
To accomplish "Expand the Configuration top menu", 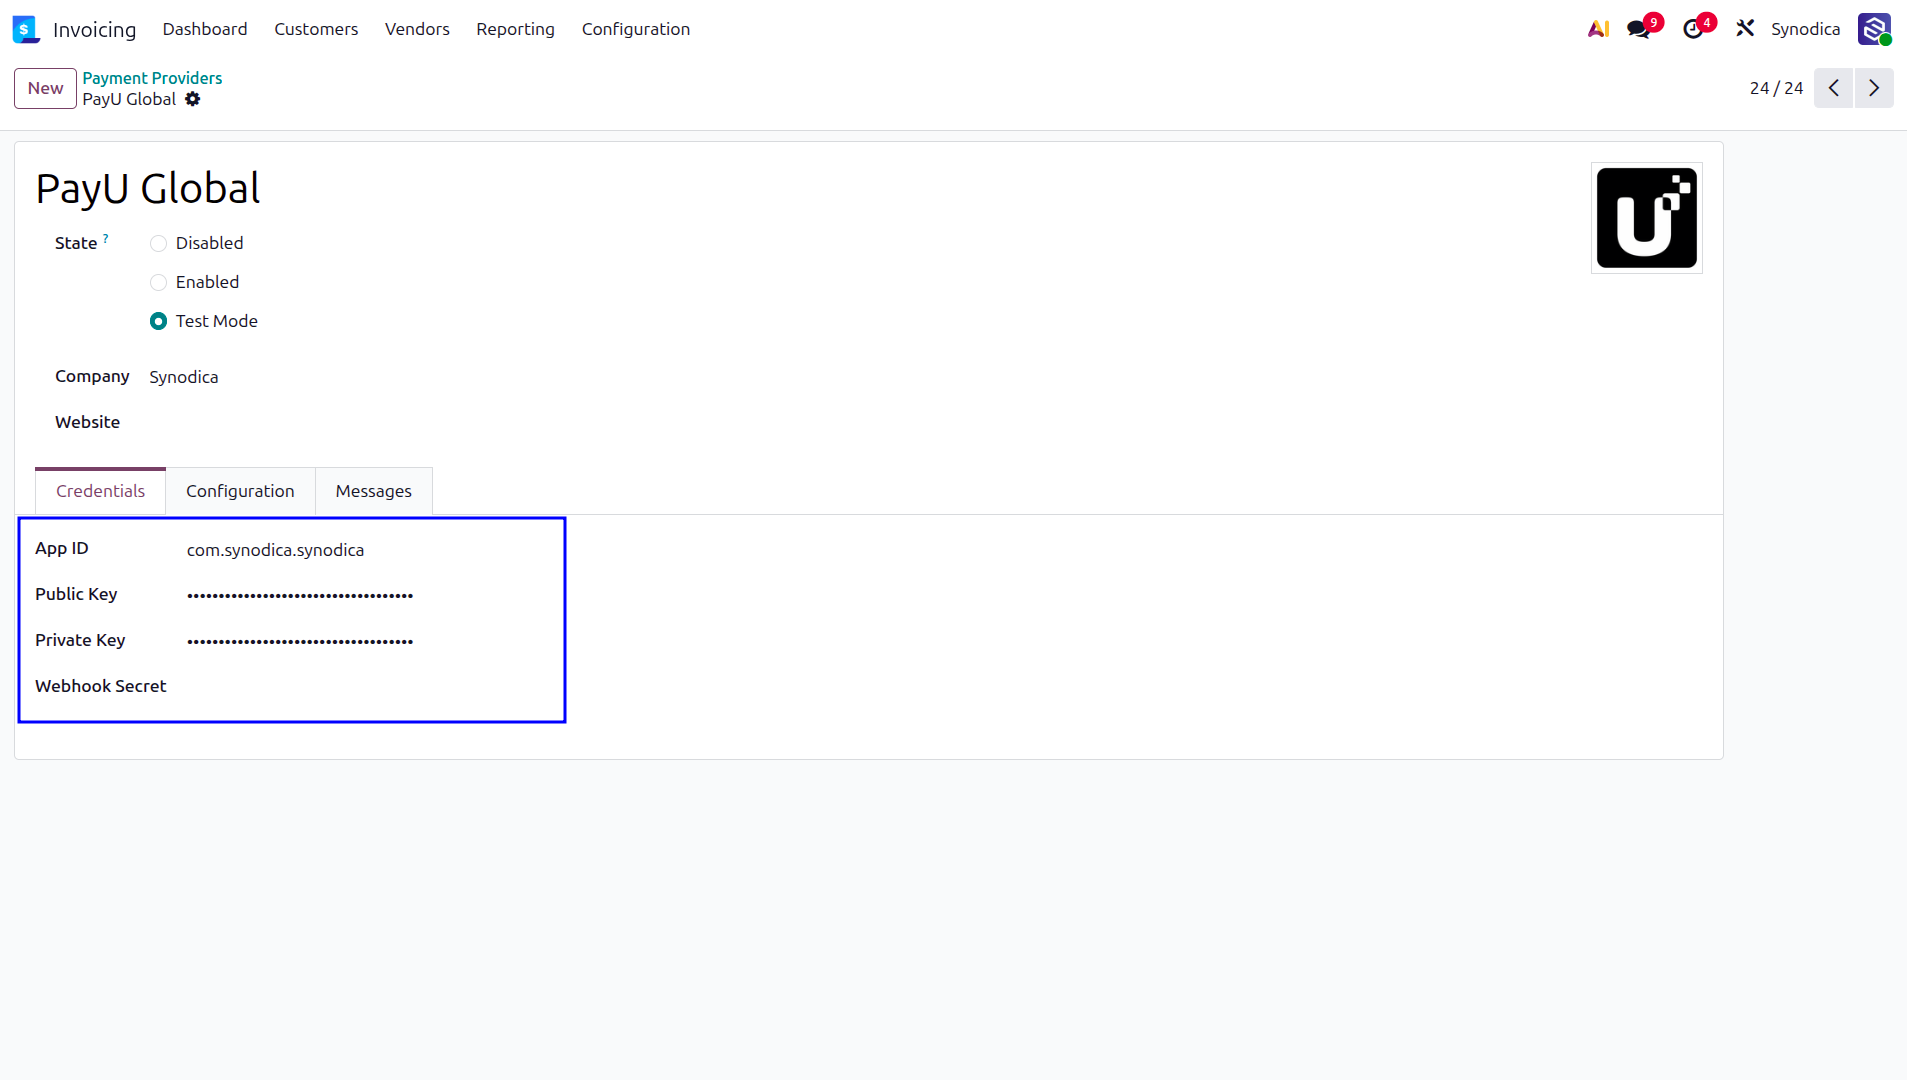I will pos(636,29).
